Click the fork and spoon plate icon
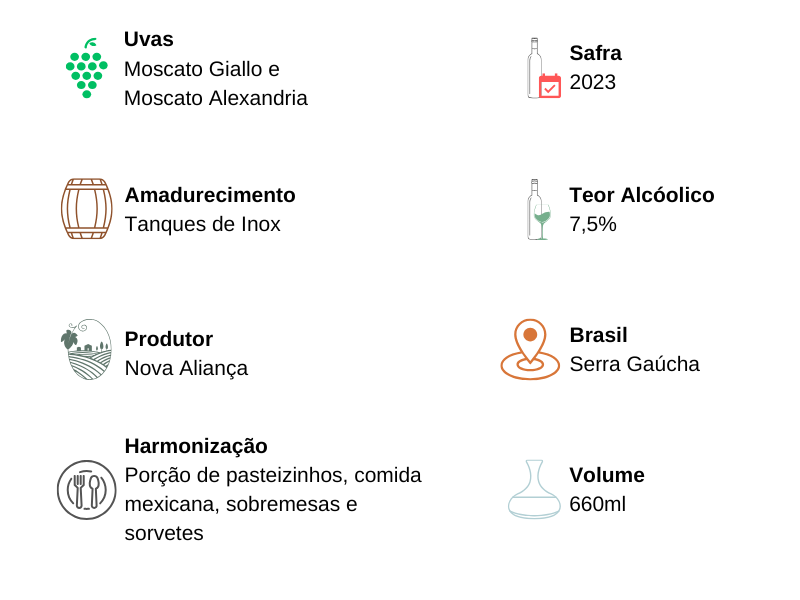The width and height of the screenshot is (800, 600). (x=87, y=490)
